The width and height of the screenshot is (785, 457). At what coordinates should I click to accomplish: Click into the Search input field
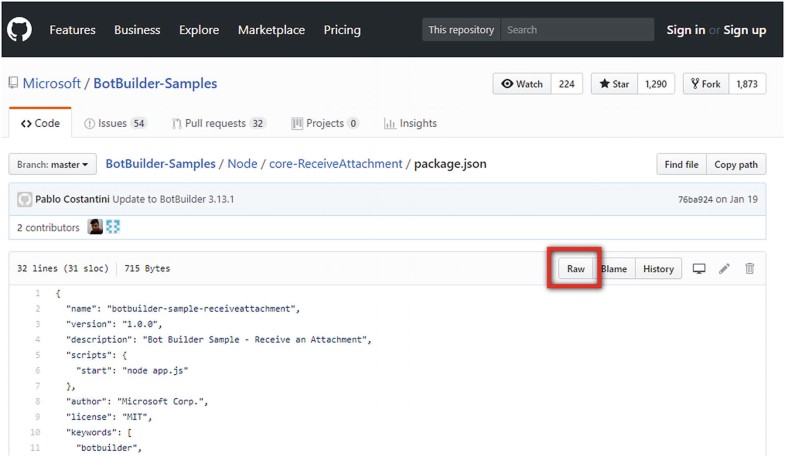click(x=577, y=30)
